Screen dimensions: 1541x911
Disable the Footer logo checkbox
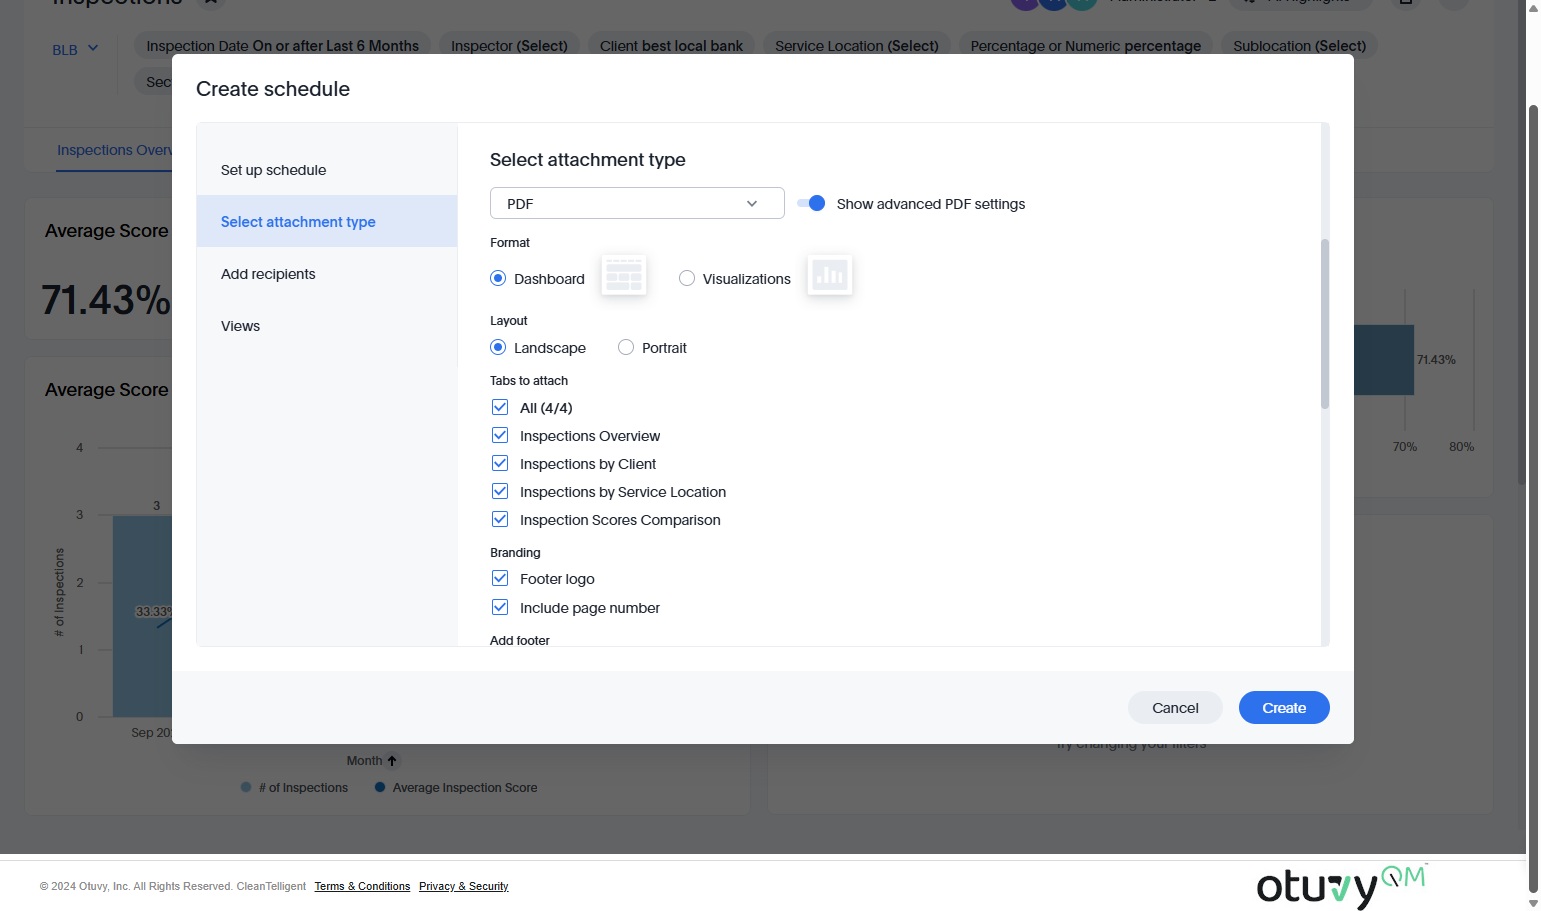click(x=500, y=578)
